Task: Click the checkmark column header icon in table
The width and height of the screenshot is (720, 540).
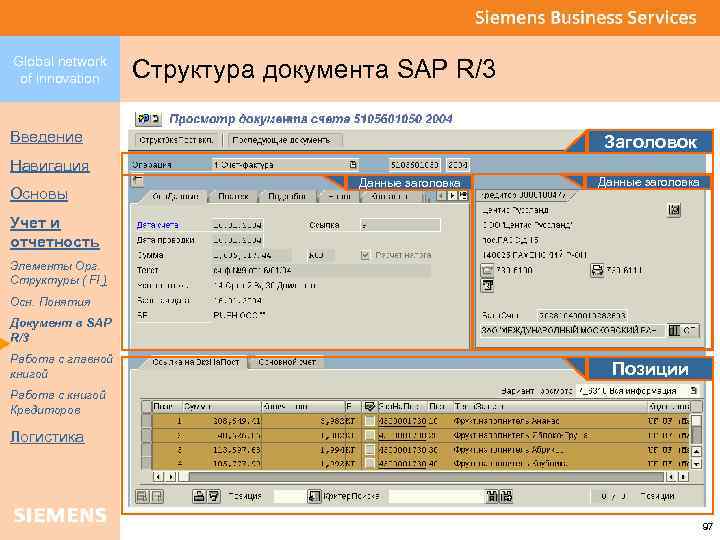Action: (x=369, y=406)
